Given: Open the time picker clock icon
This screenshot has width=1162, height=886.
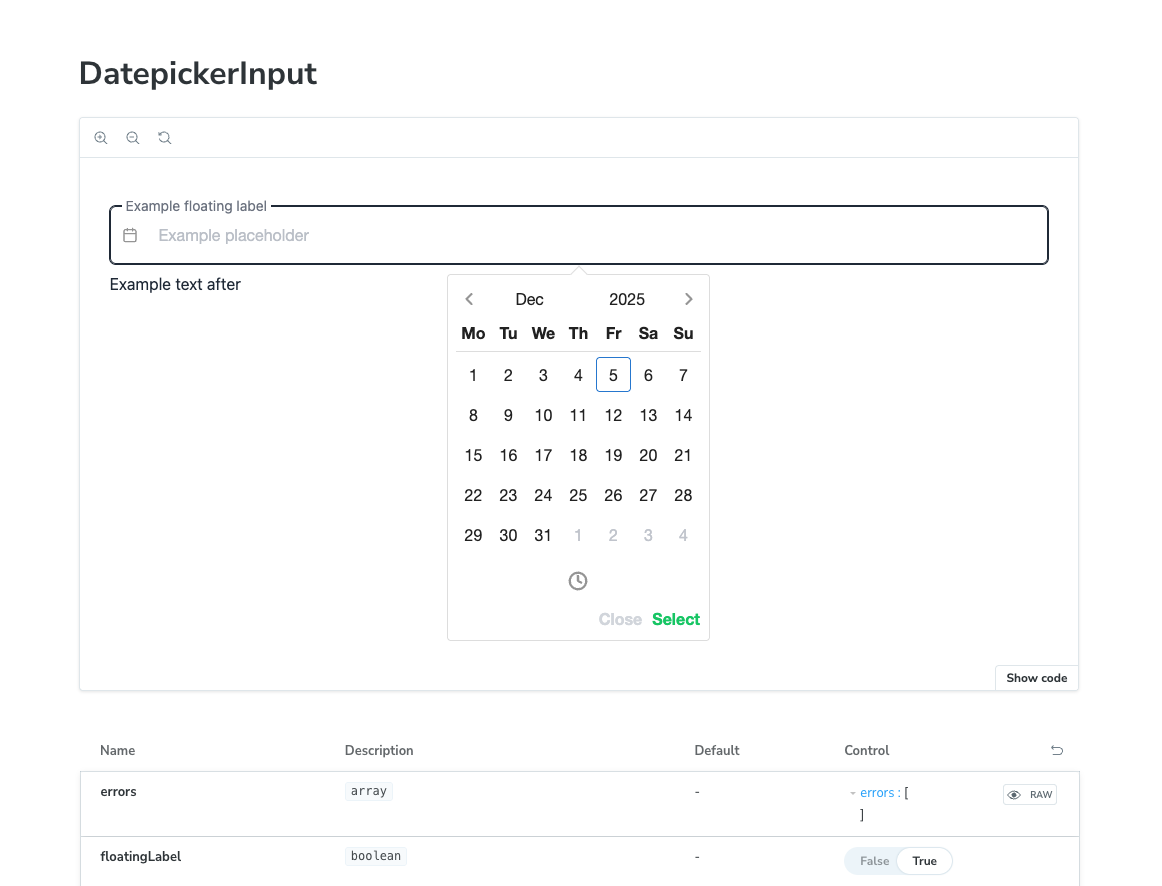Looking at the screenshot, I should (578, 581).
